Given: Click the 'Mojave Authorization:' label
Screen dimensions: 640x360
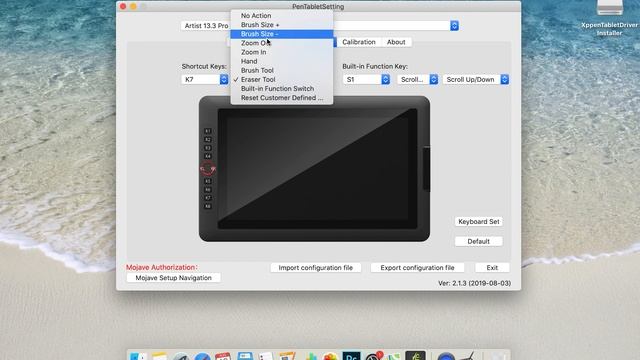Looking at the screenshot, I should click(x=162, y=267).
